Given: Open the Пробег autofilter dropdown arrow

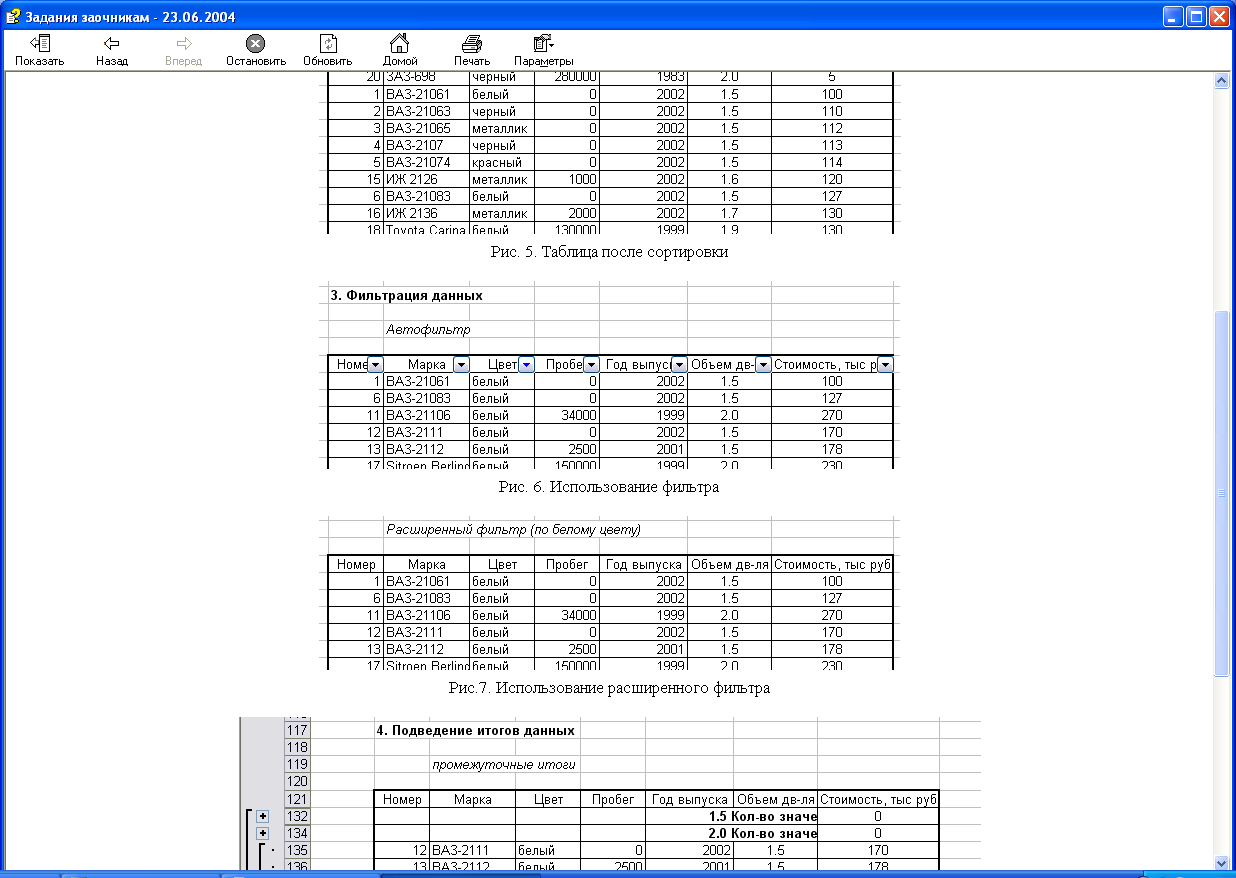Looking at the screenshot, I should 591,365.
